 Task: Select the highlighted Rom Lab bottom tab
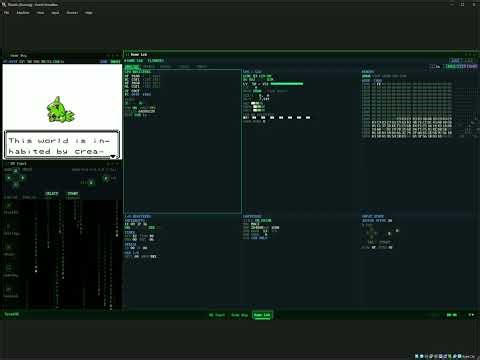[x=262, y=315]
